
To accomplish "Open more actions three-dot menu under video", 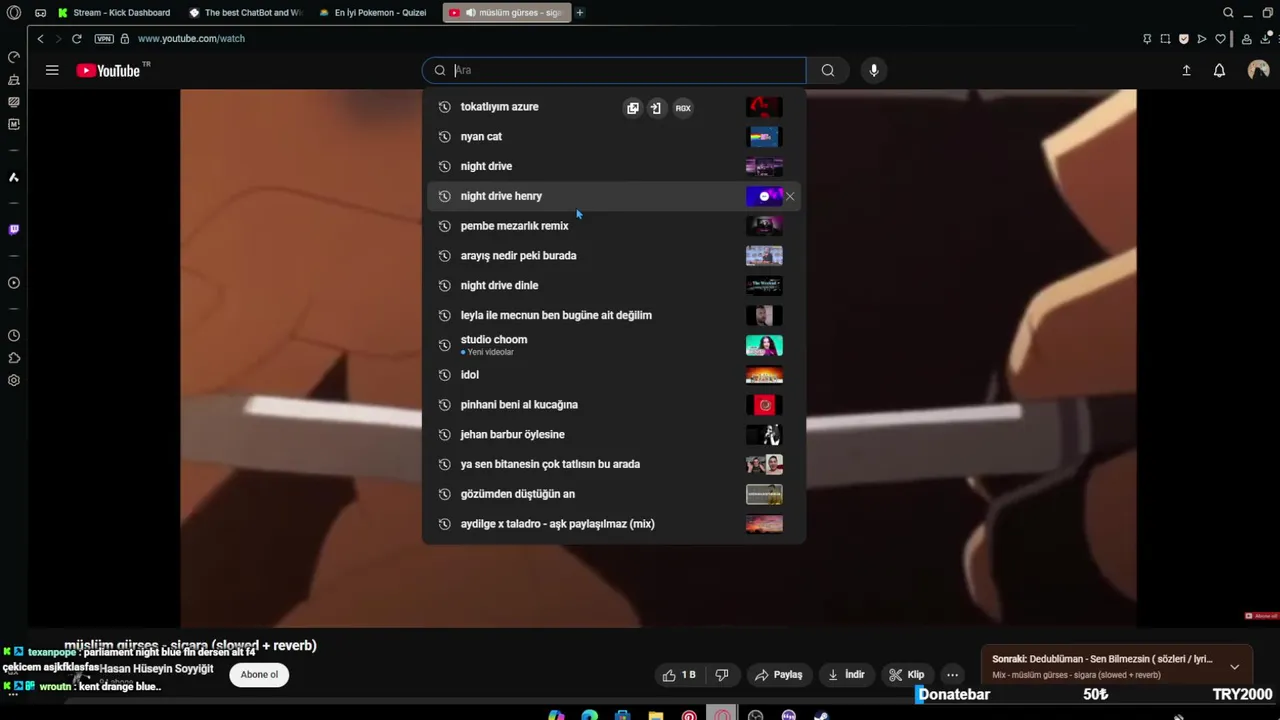I will click(x=952, y=675).
